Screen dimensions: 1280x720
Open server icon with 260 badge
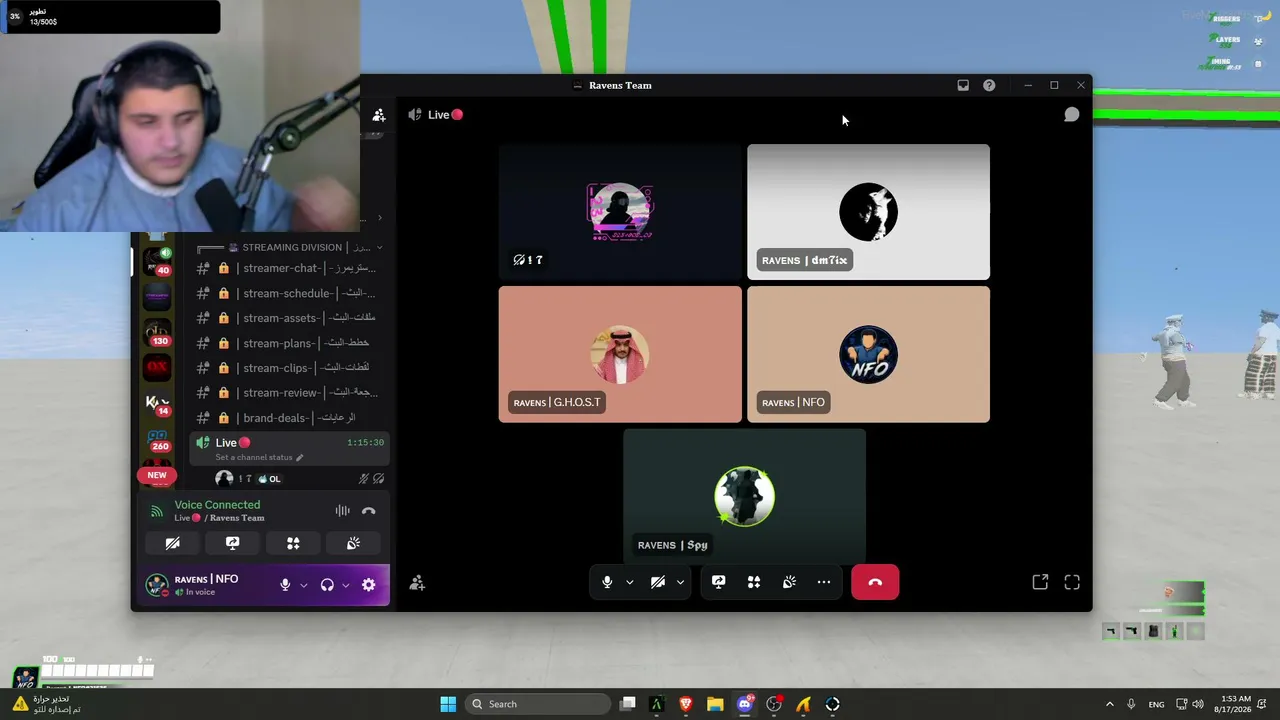[158, 440]
